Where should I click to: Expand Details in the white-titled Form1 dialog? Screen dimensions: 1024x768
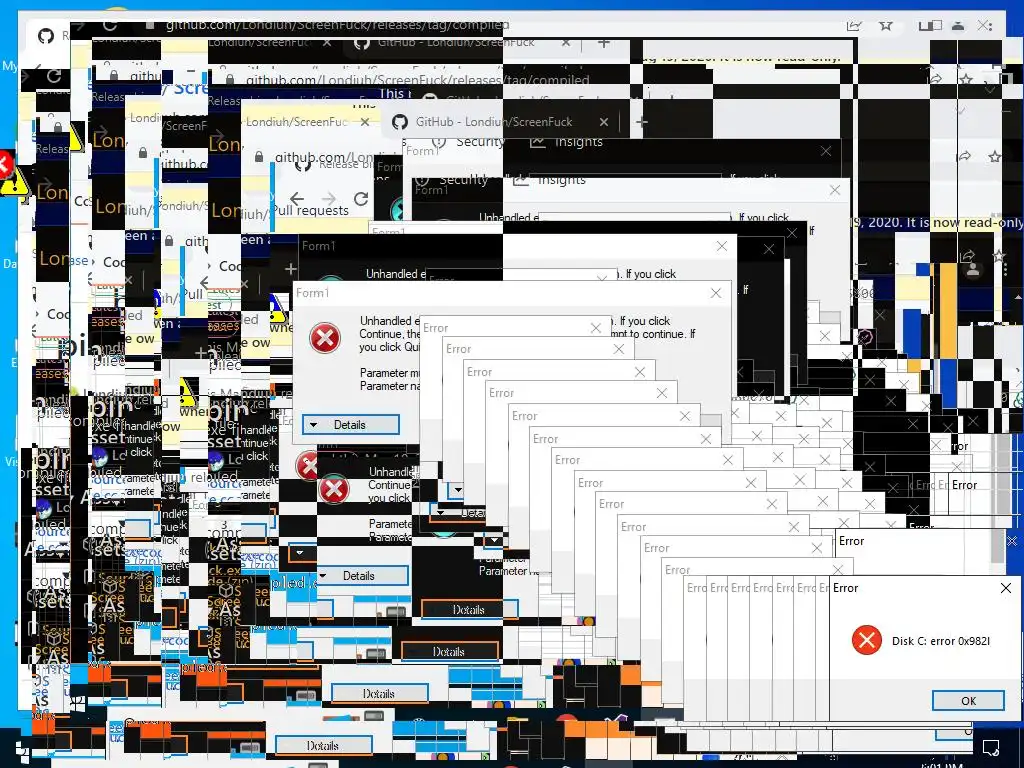point(351,424)
